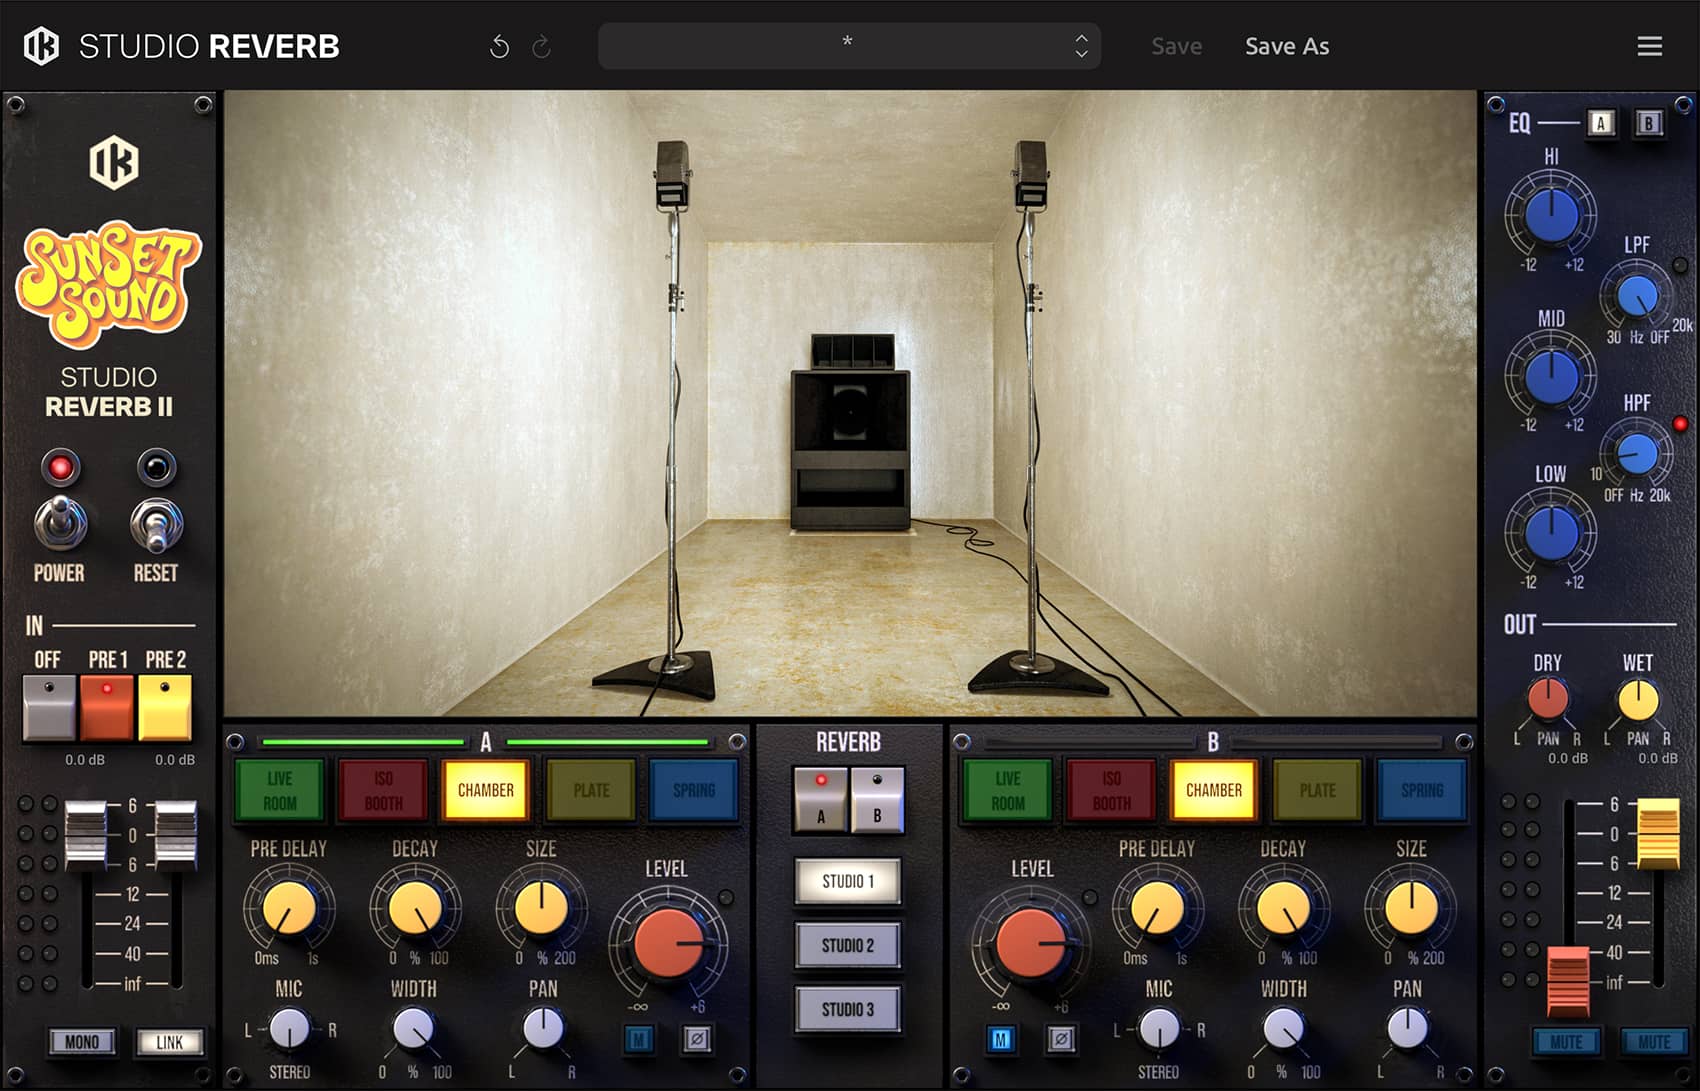Click the preset stepper arrows
This screenshot has width=1700, height=1091.
1081,46
